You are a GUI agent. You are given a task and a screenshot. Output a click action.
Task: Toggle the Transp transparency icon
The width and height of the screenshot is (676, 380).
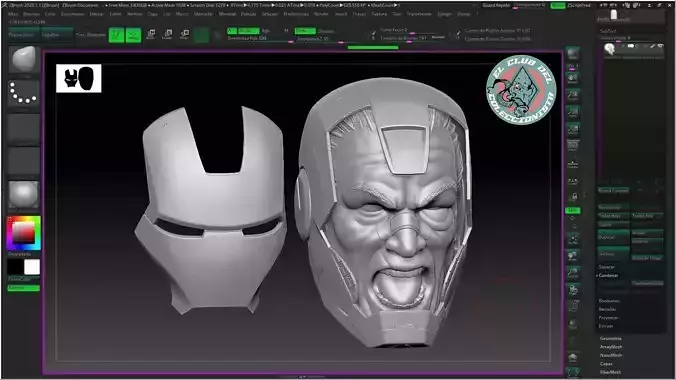tap(573, 324)
